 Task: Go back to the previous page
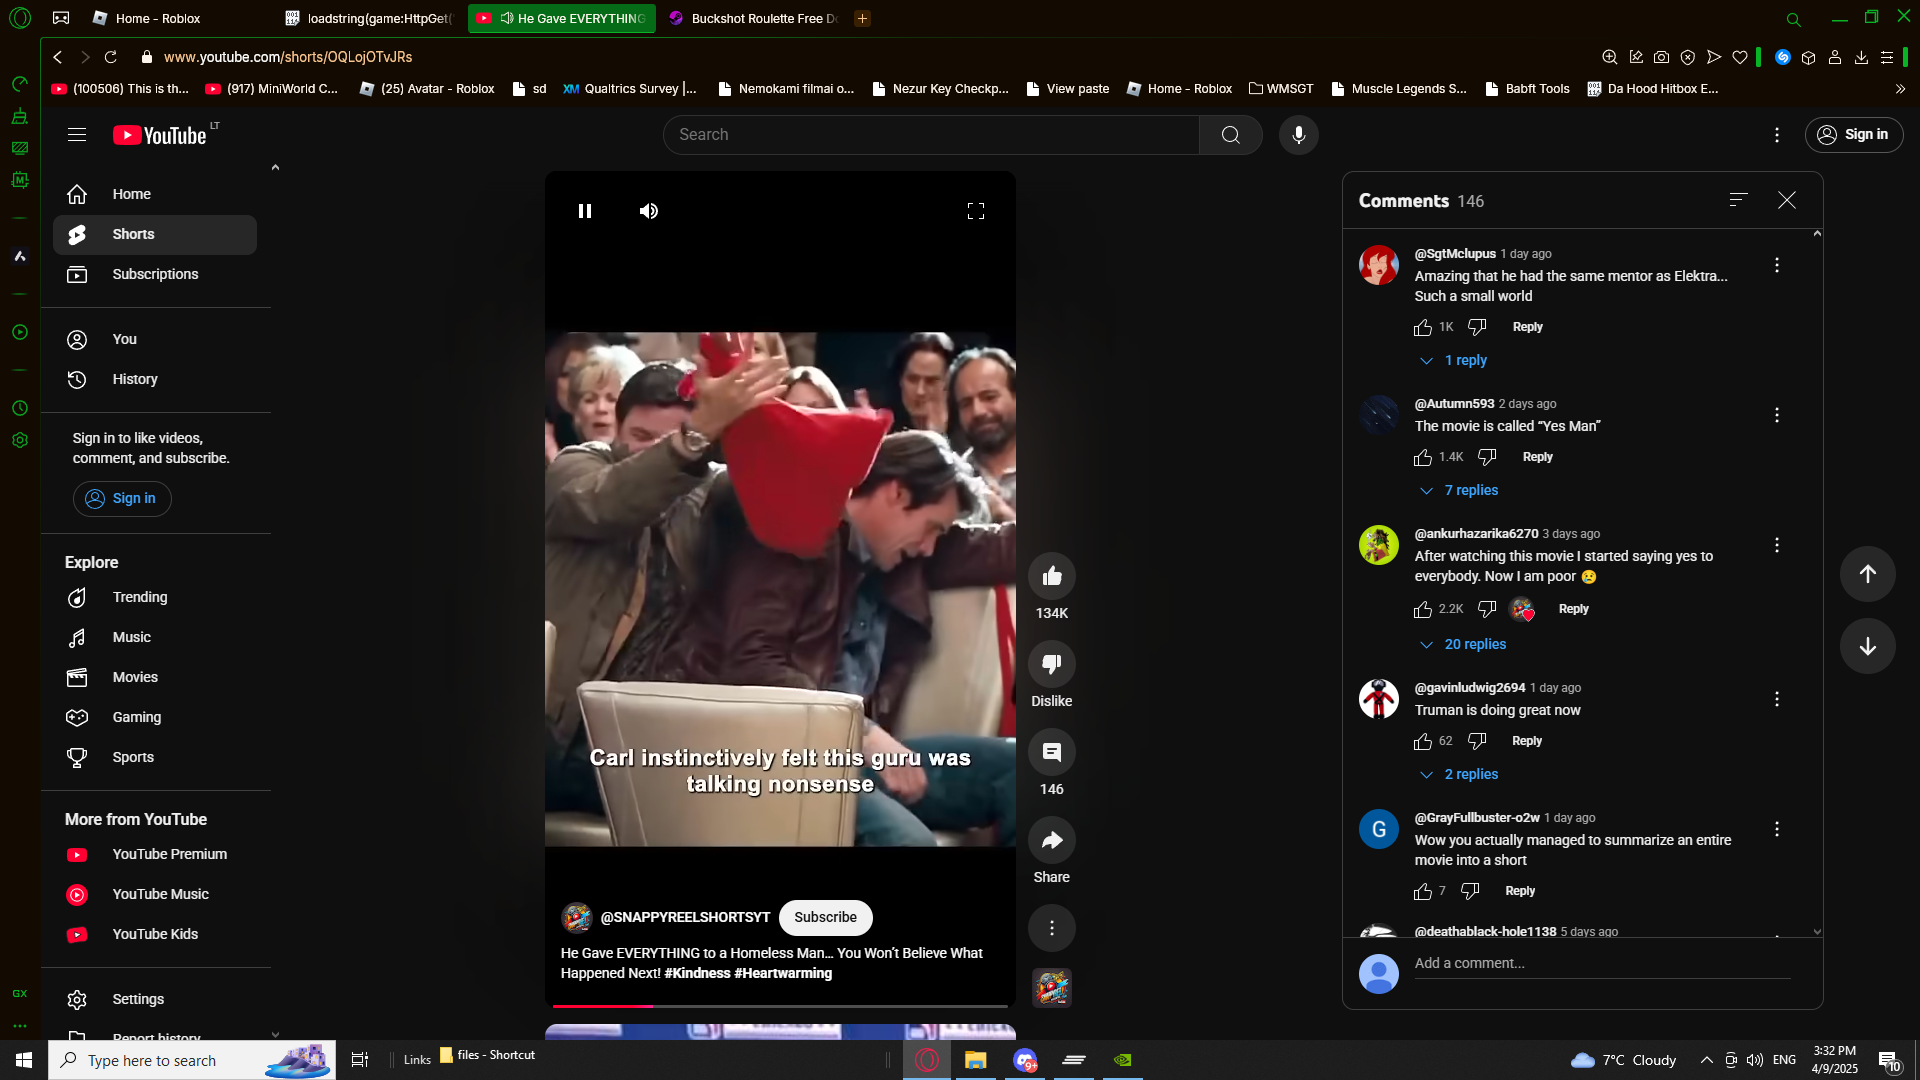[x=58, y=57]
